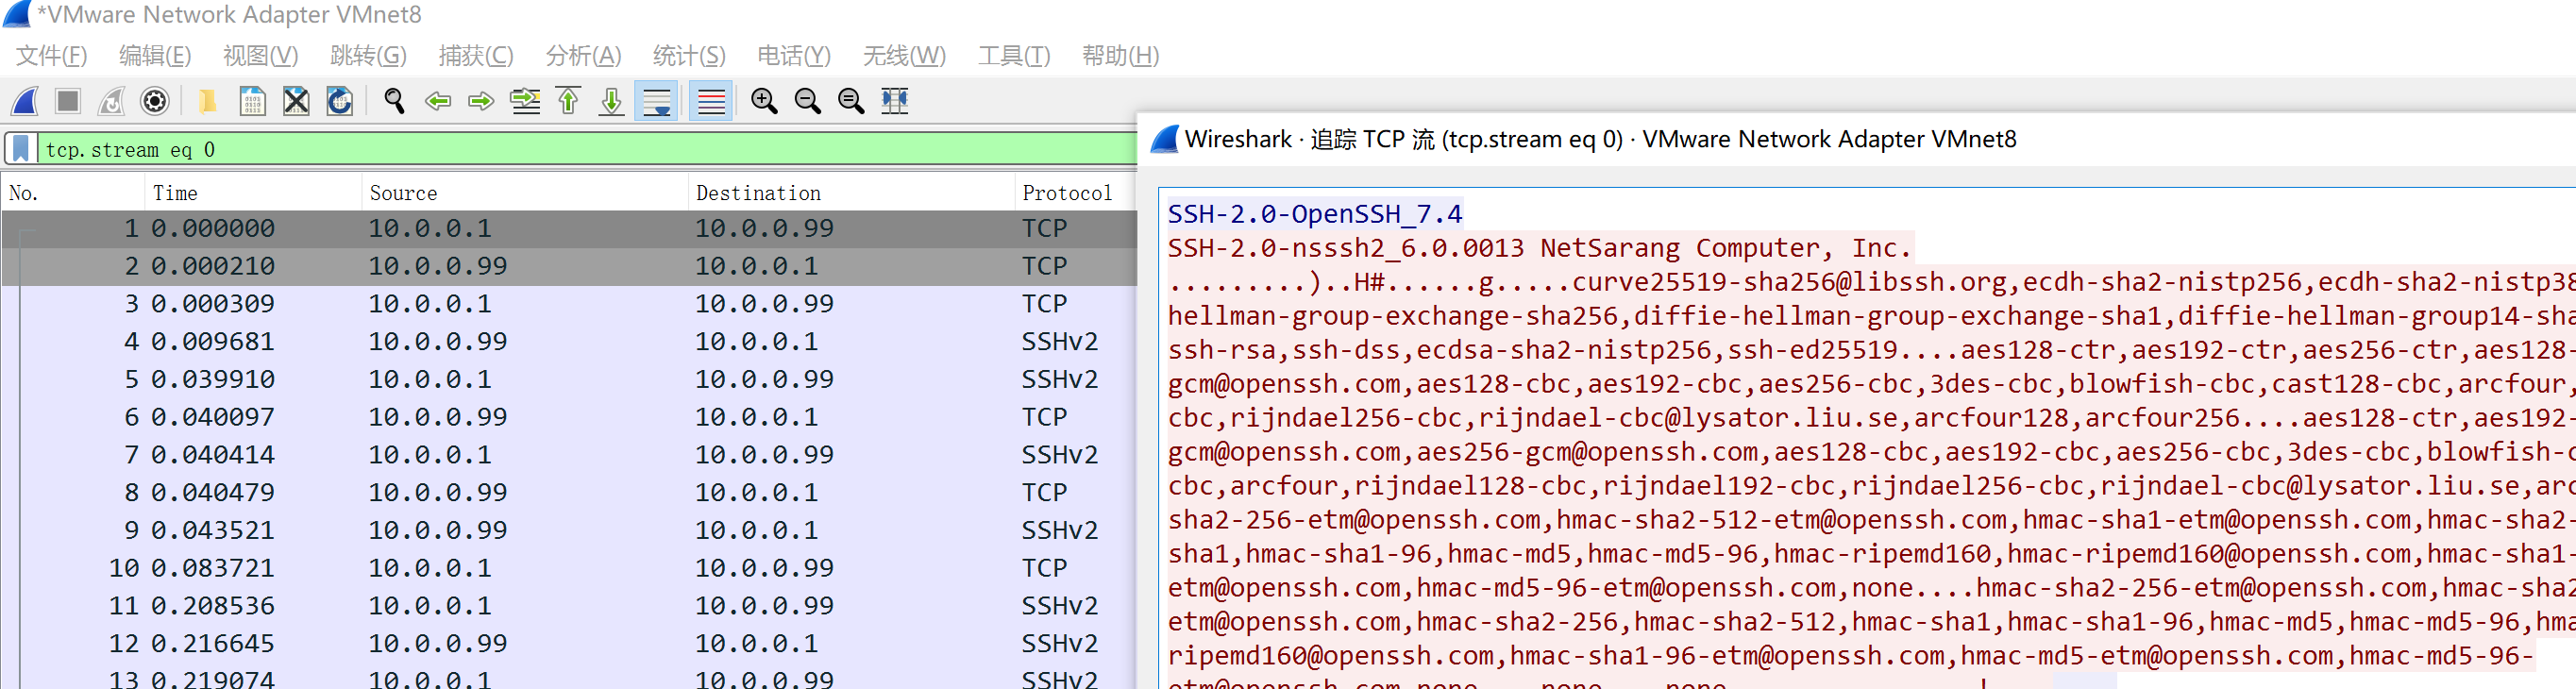This screenshot has width=2576, height=689.
Task: Click the Follow TCP Stream window title
Action: pyautogui.click(x=1600, y=140)
